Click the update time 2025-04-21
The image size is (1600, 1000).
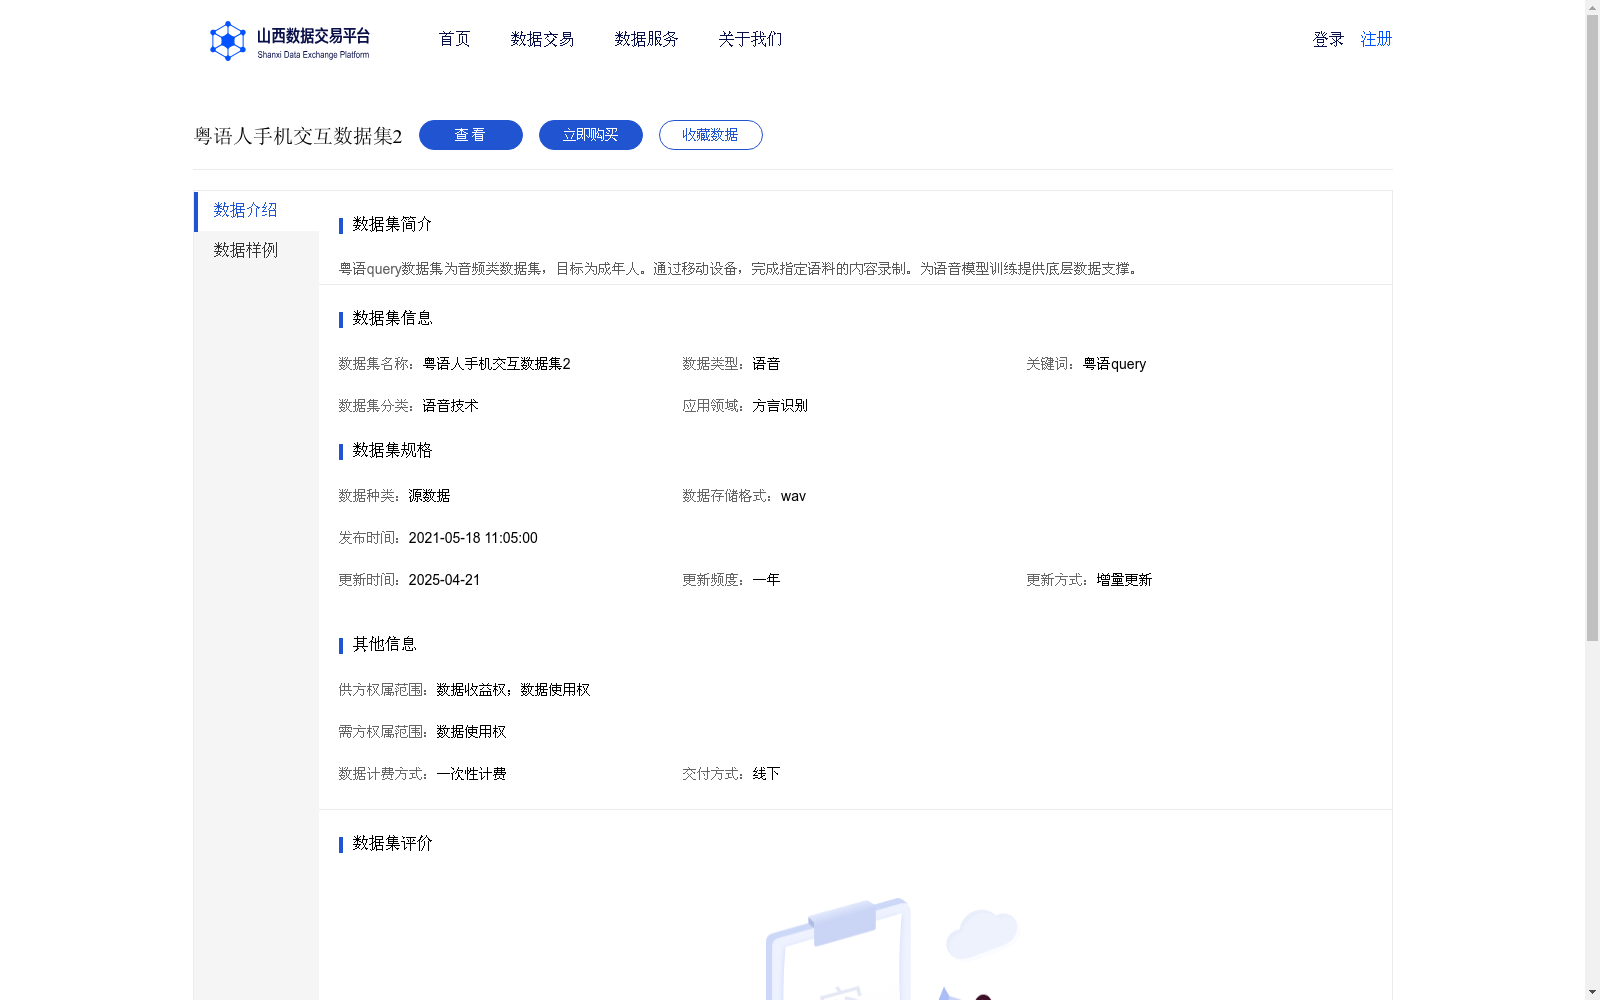444,580
